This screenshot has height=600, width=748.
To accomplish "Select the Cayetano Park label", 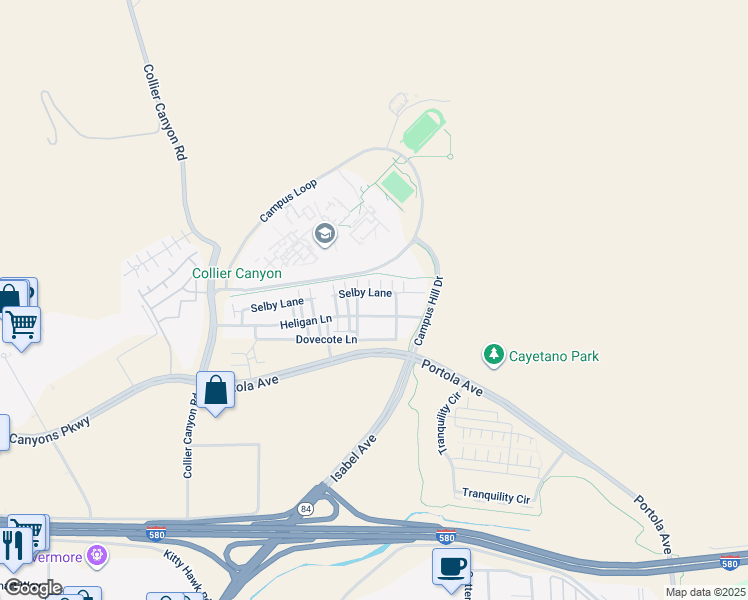I will pyautogui.click(x=553, y=356).
